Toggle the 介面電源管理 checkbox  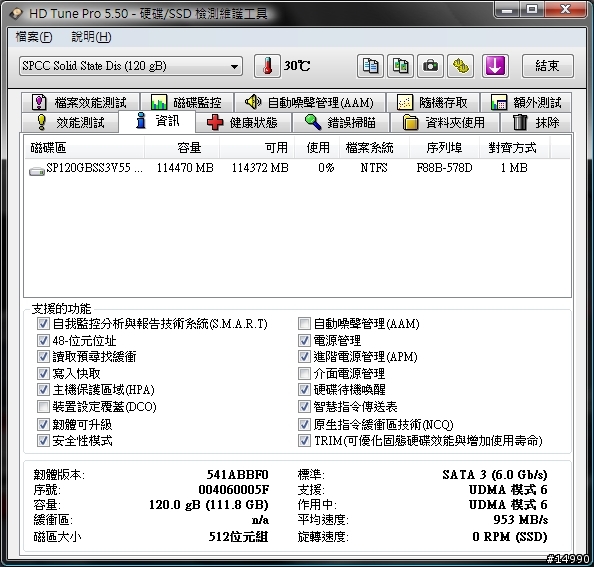click(304, 373)
